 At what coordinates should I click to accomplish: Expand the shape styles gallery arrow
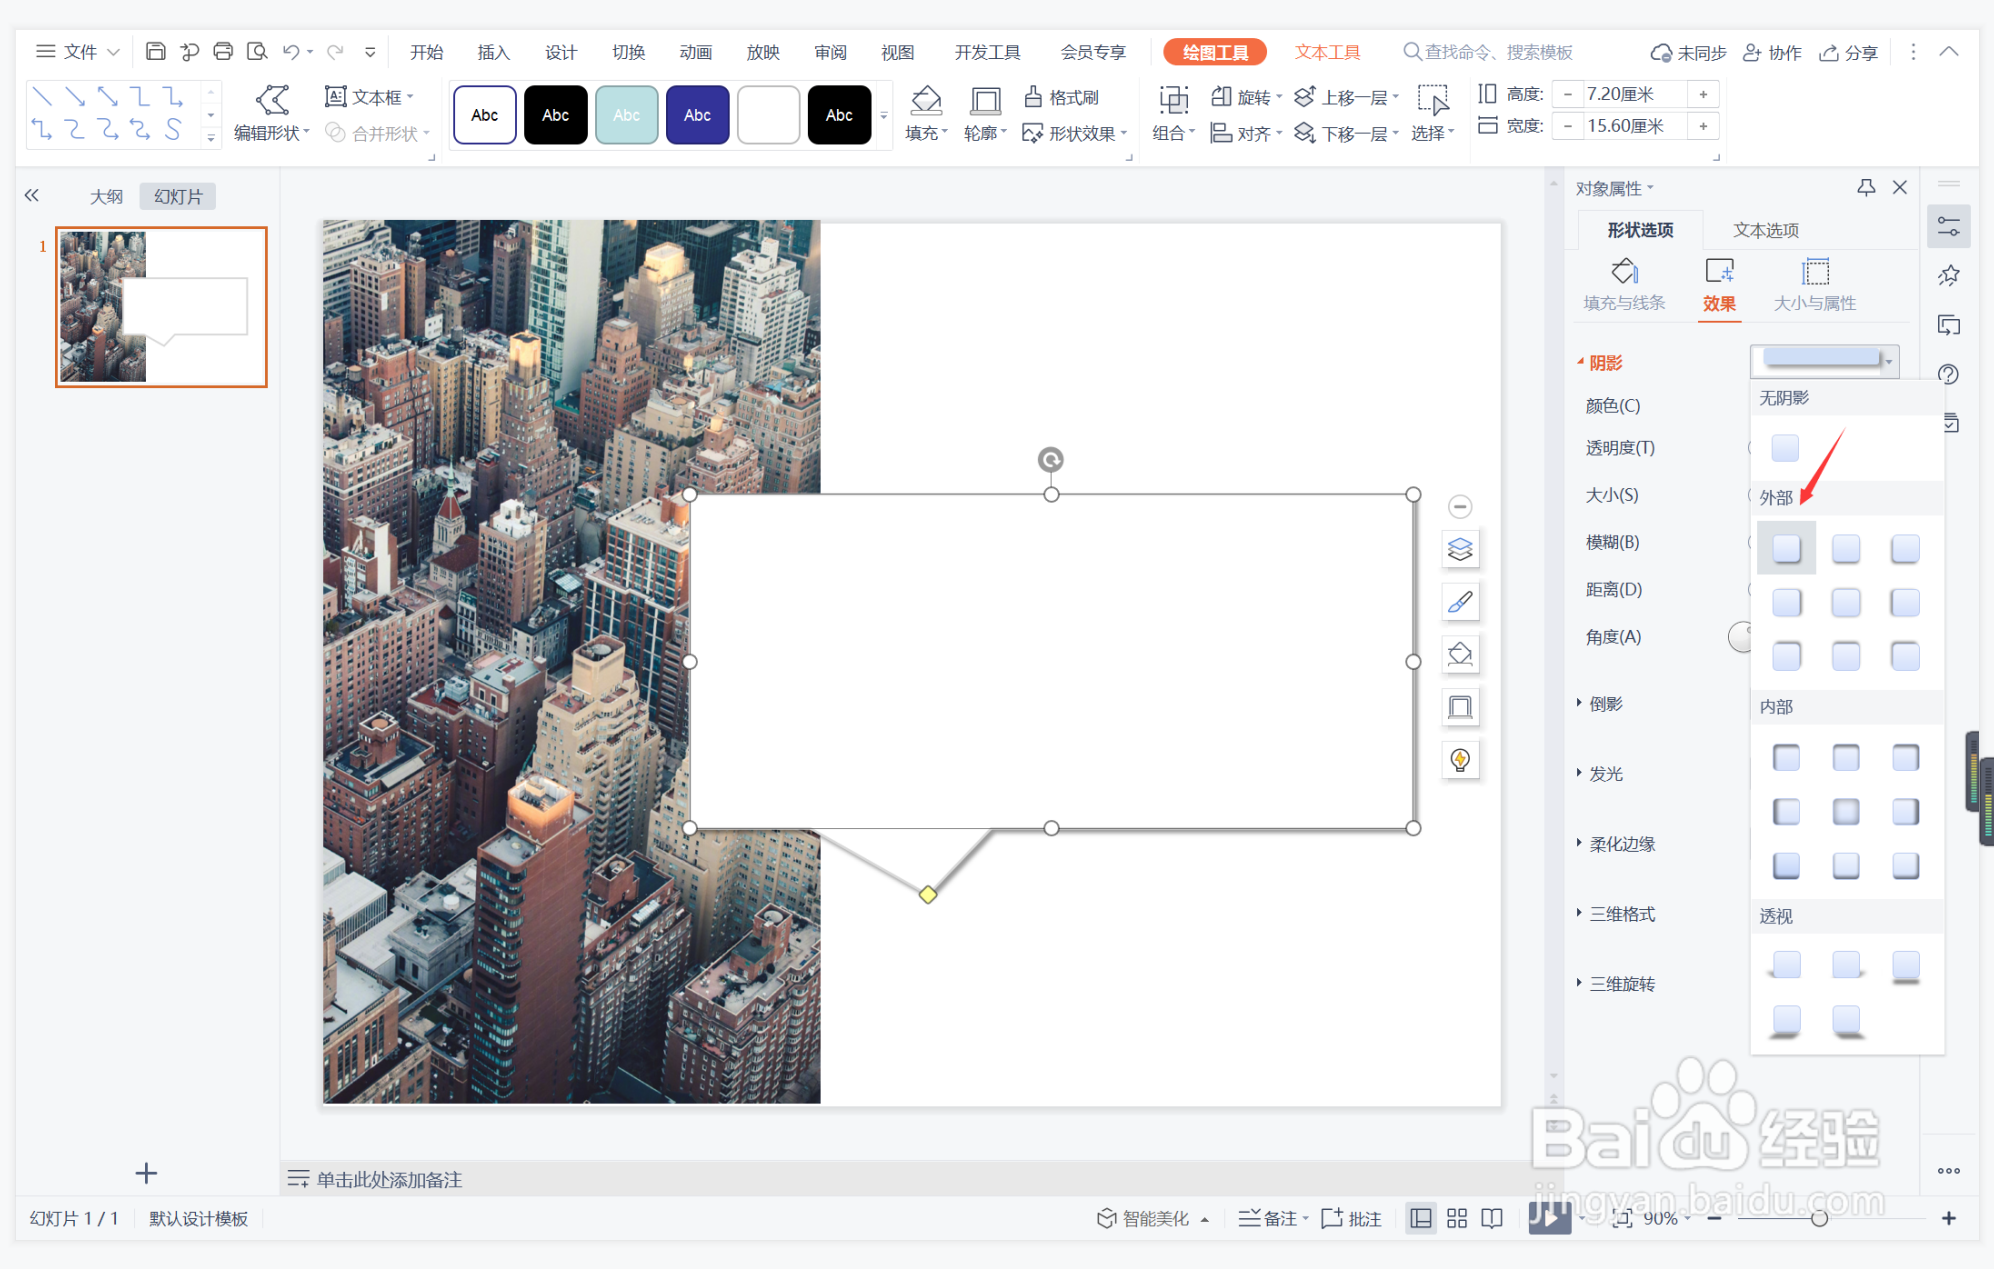[884, 115]
